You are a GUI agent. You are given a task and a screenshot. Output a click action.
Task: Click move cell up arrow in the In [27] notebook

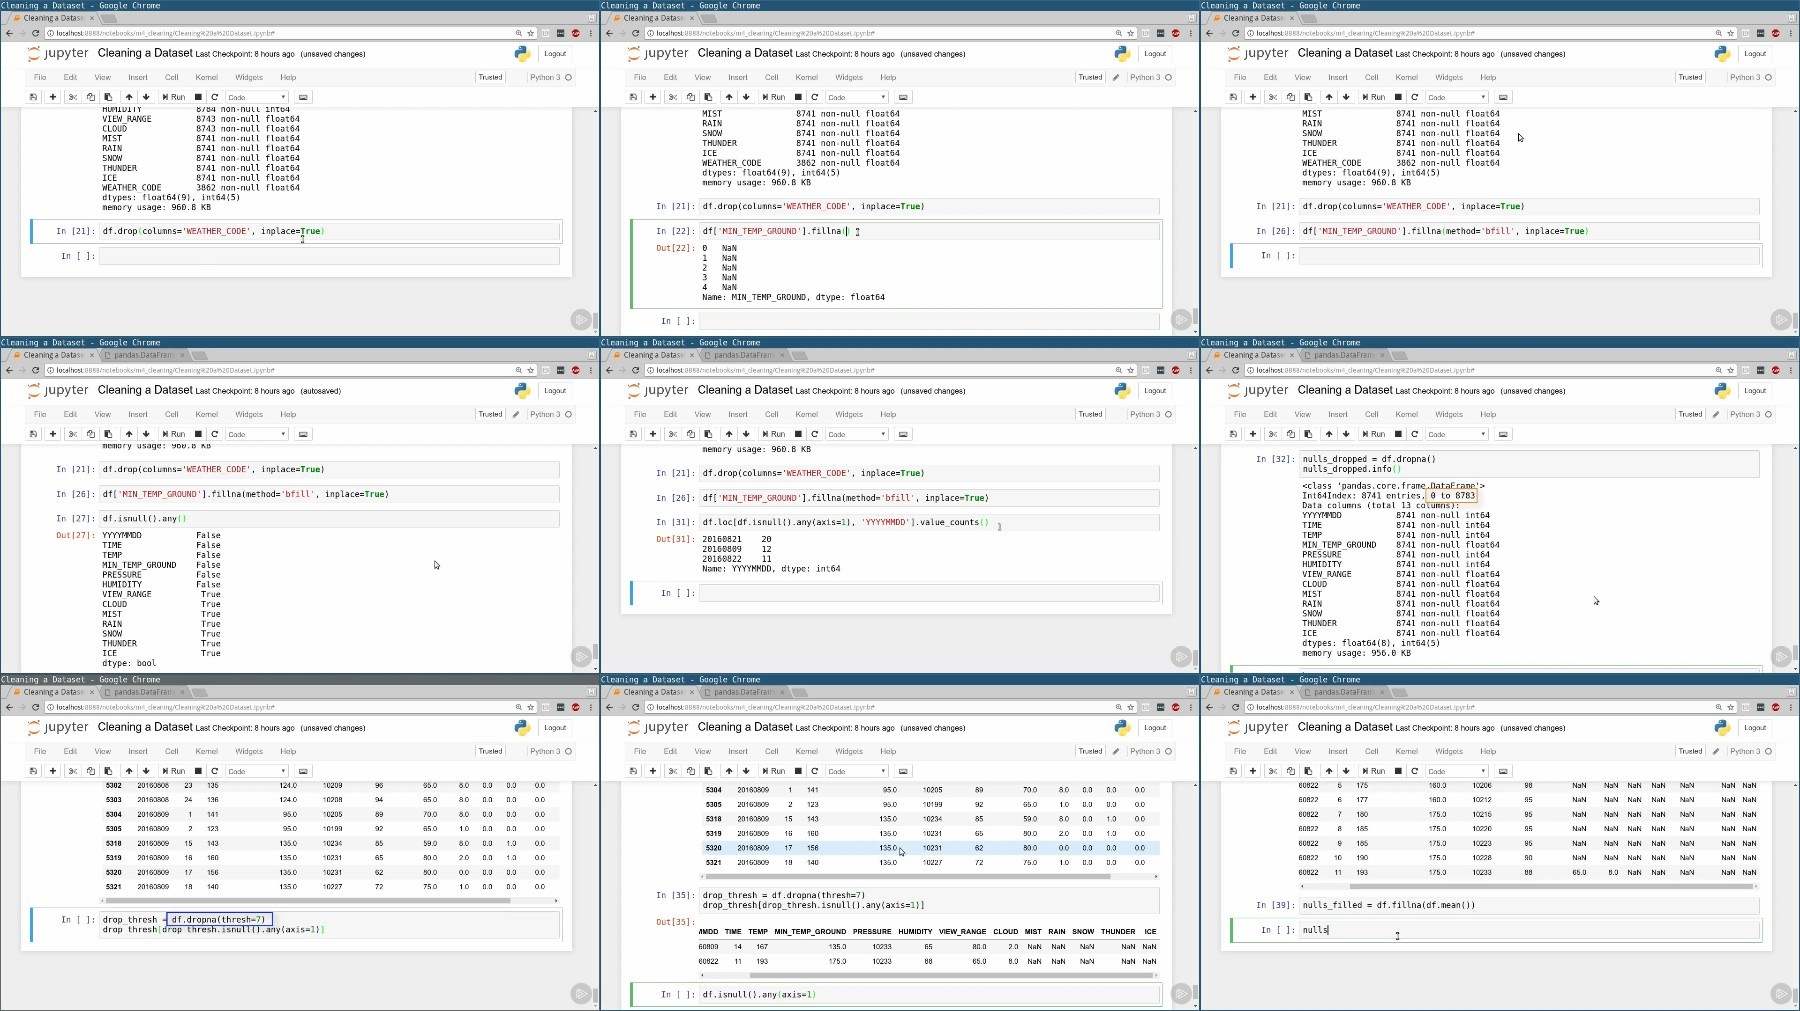point(129,434)
